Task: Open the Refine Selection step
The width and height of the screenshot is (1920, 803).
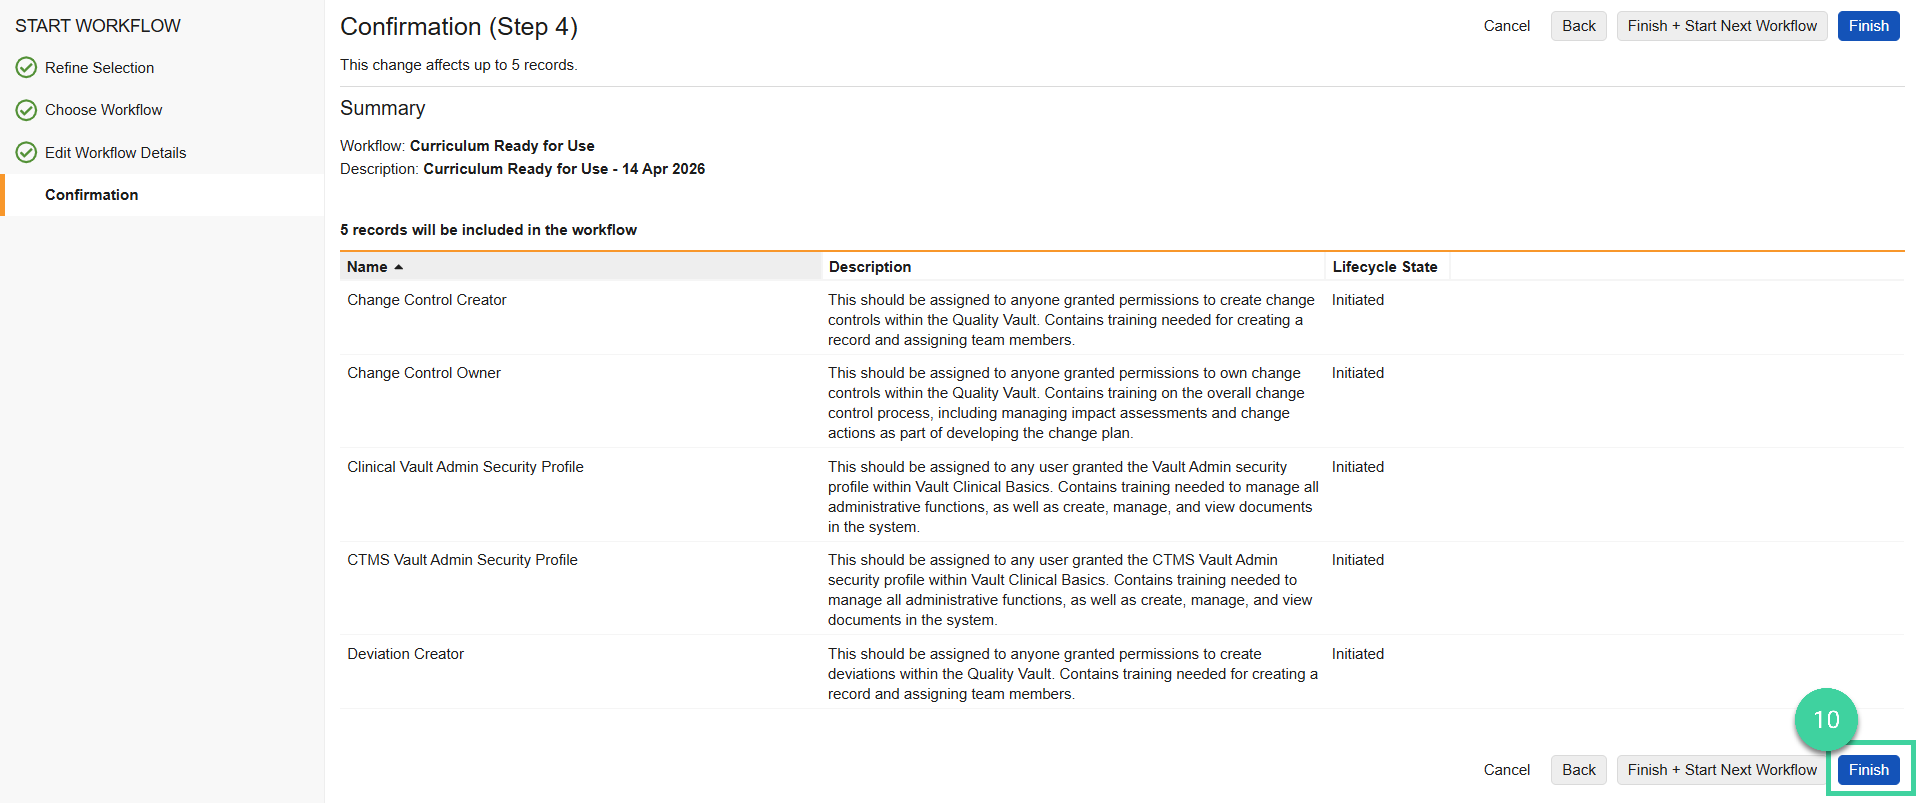Action: tap(99, 68)
